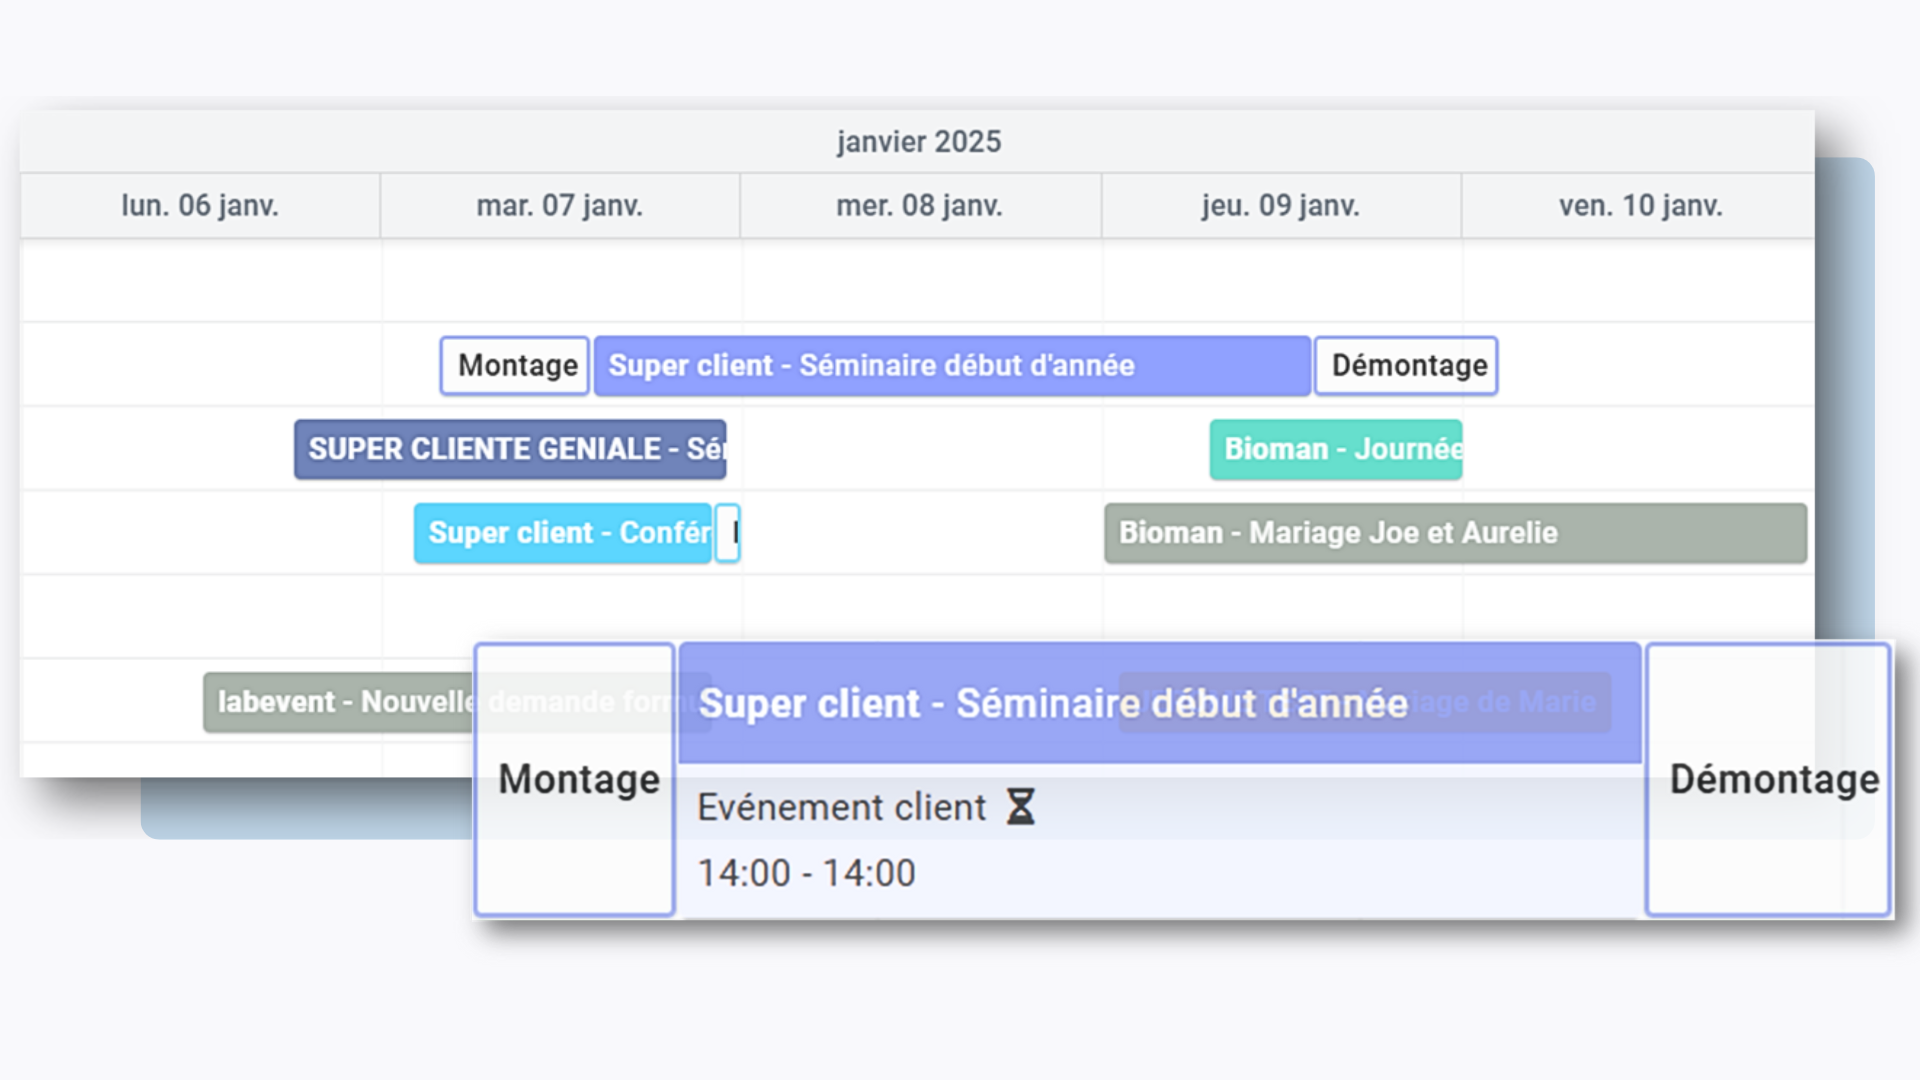
Task: Select the 'Montage' block on Tuesday
Action: 514,365
